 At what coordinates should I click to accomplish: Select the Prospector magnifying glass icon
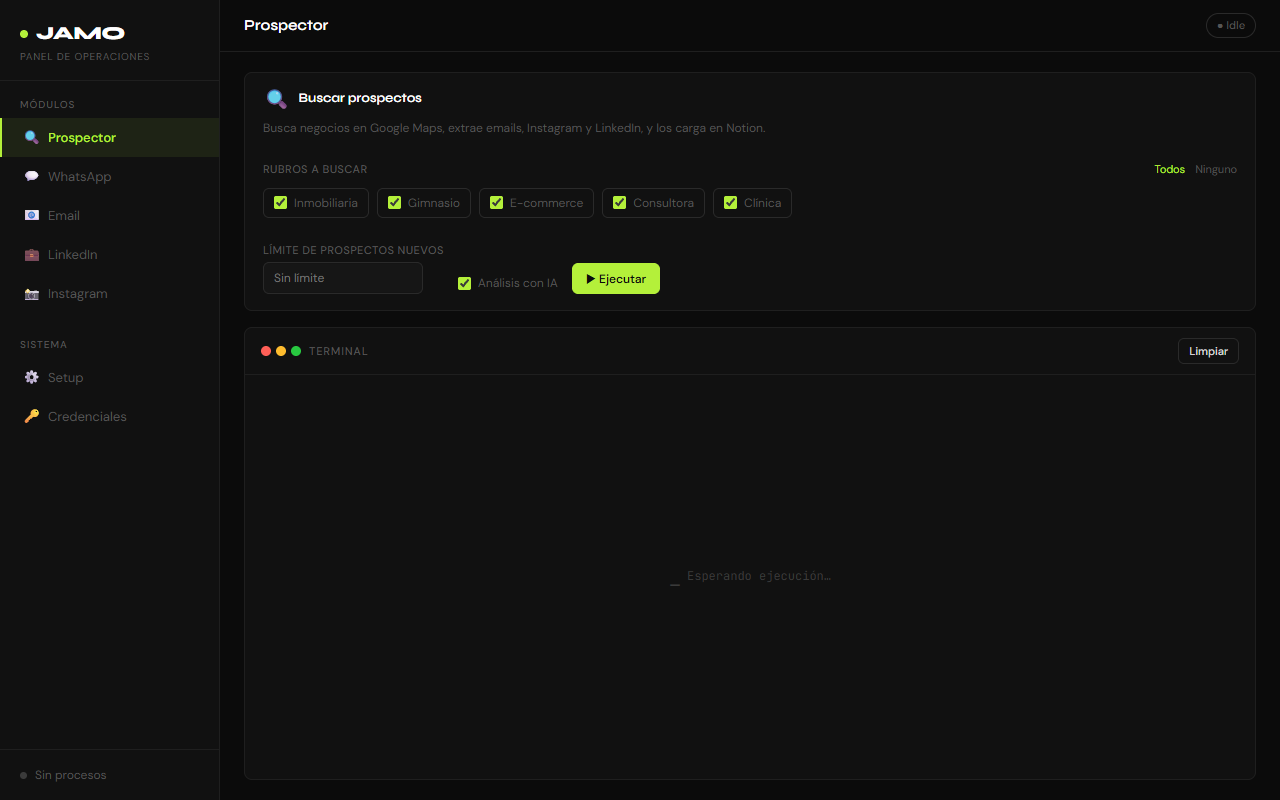click(30, 137)
